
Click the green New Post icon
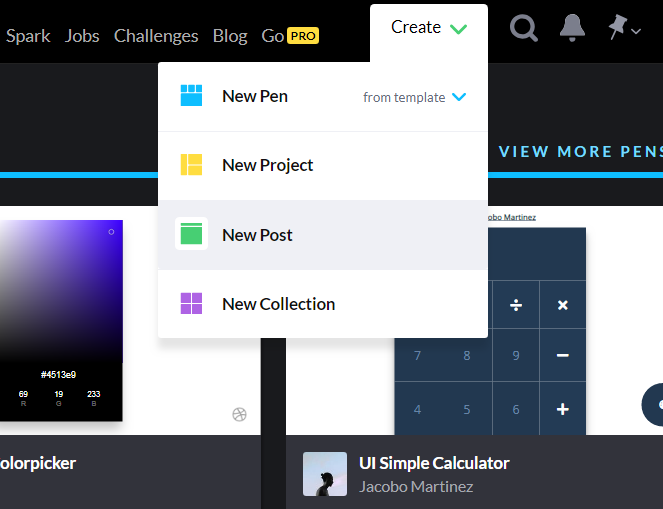[x=191, y=234]
